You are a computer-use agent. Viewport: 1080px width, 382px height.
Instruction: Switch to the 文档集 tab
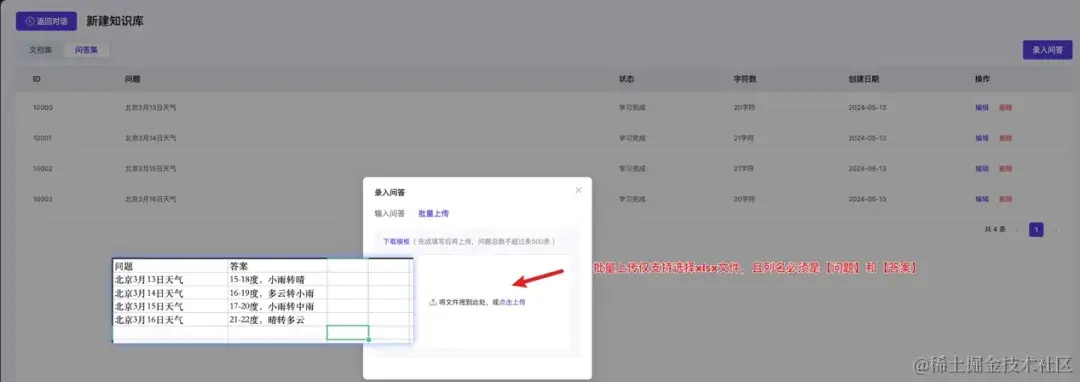tap(41, 50)
